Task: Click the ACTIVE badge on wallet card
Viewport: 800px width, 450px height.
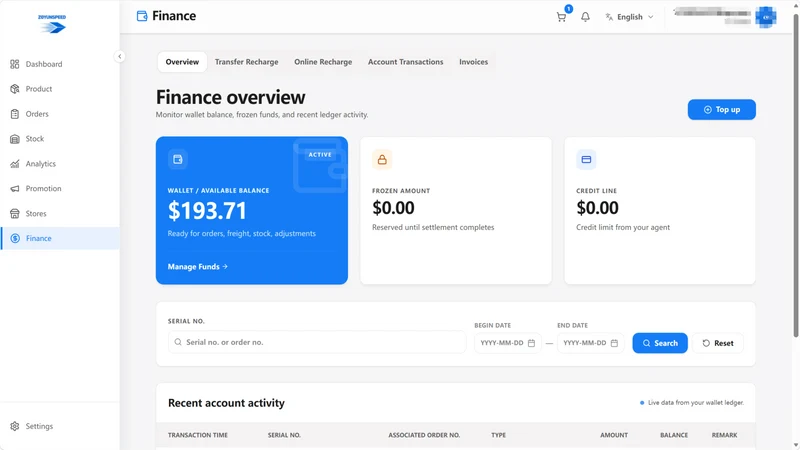Action: (320, 155)
